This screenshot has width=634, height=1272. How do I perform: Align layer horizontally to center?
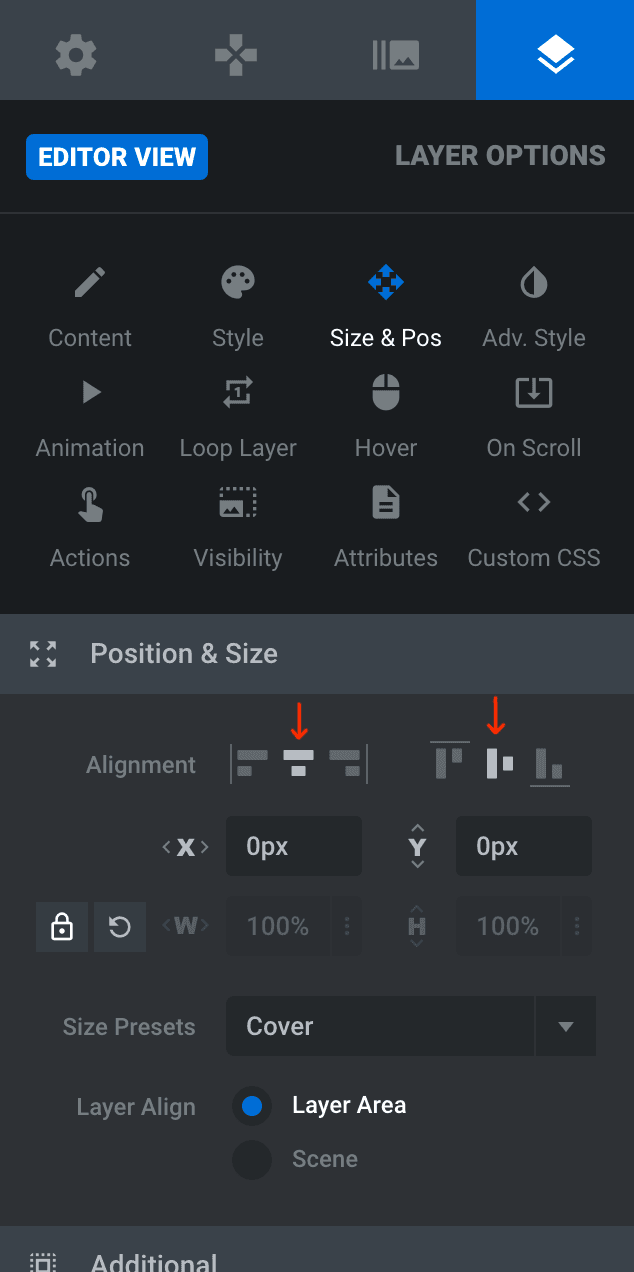(298, 764)
